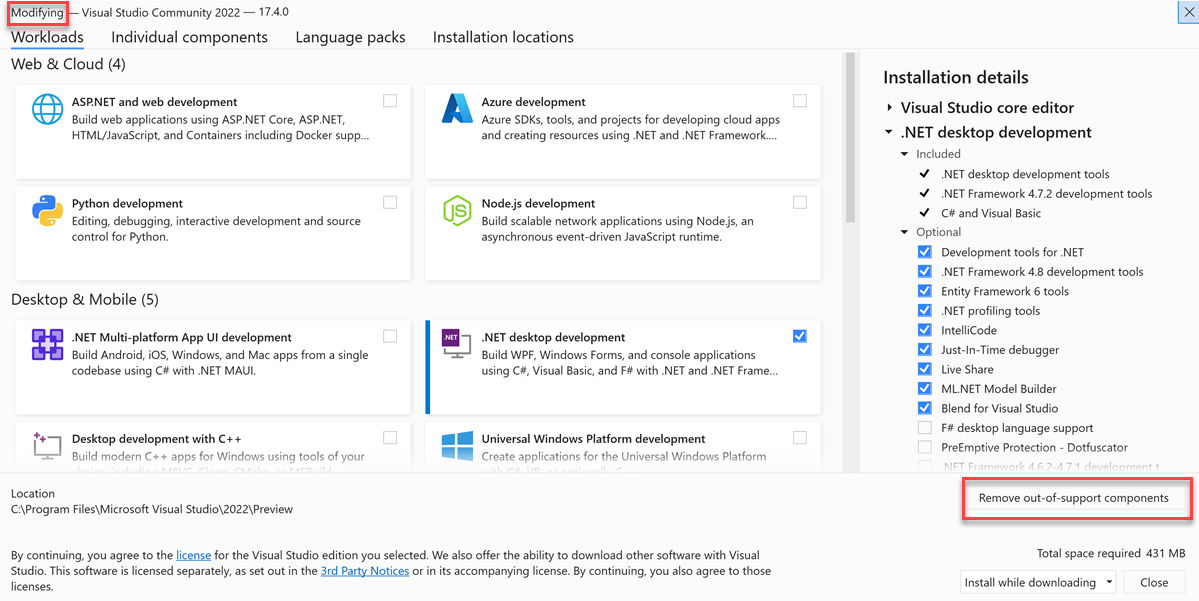The image size is (1199, 601).
Task: Open the license link
Action: coord(194,555)
